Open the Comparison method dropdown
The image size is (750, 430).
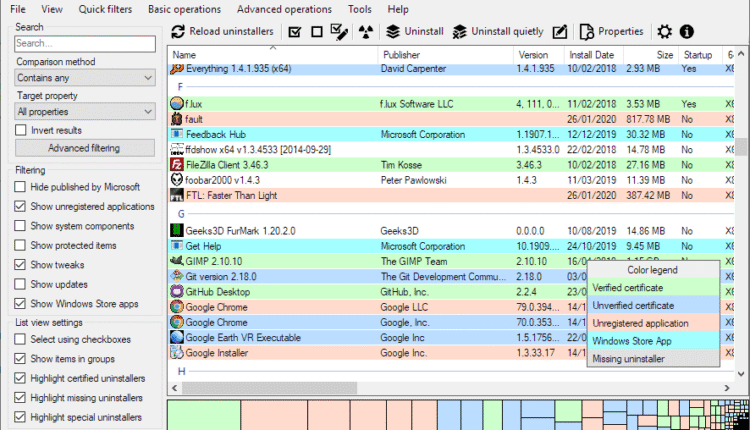point(85,77)
